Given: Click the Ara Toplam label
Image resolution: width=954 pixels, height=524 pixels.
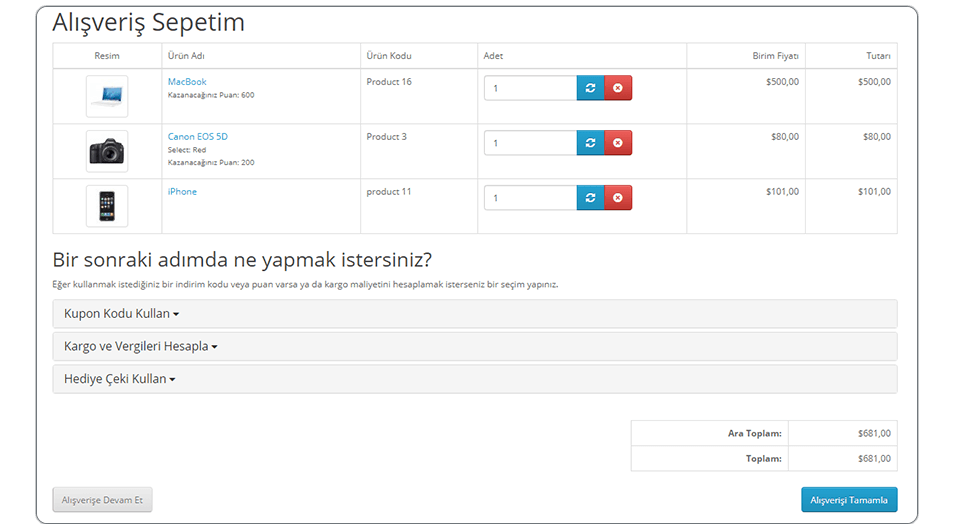Looking at the screenshot, I should coord(754,433).
